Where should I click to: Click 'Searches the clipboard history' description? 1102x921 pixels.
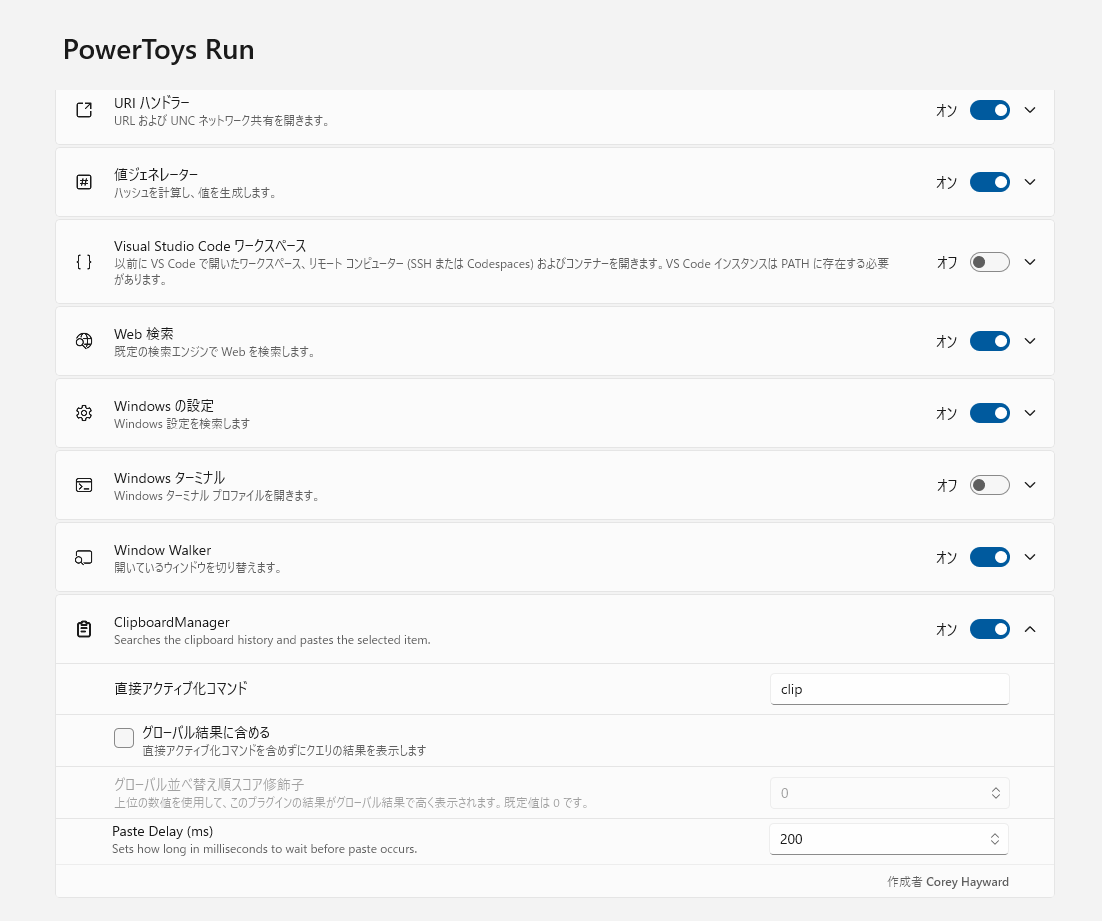[272, 640]
